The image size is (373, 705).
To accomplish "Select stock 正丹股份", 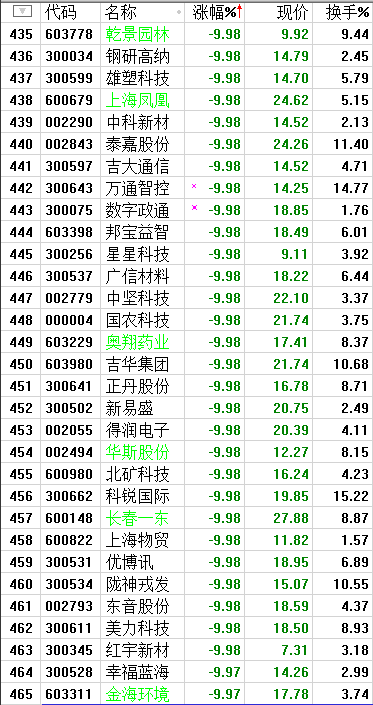I will [138, 387].
